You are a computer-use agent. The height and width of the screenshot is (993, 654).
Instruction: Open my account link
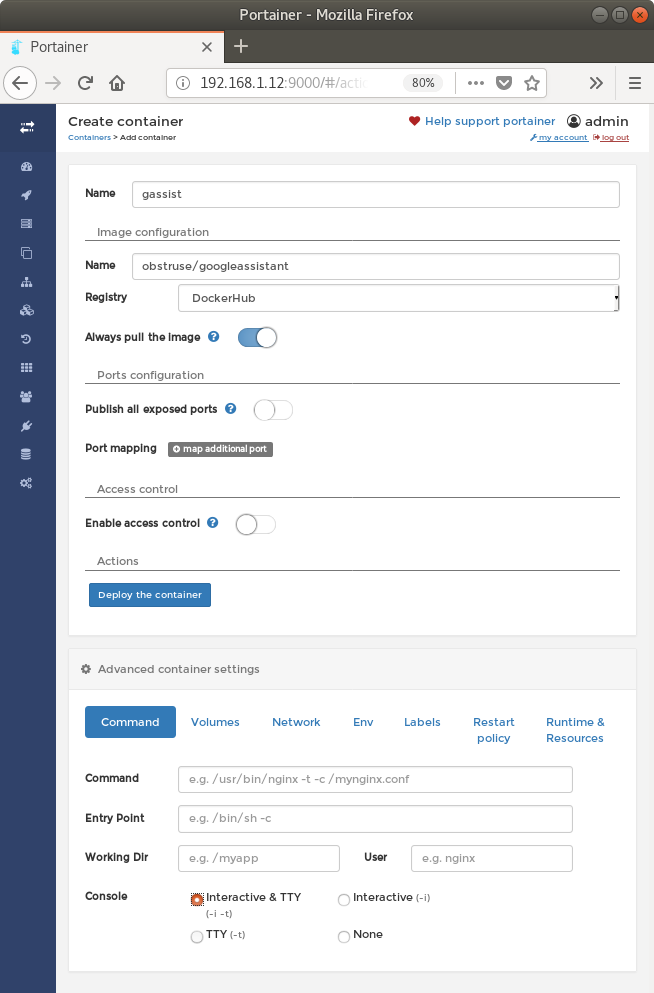[x=560, y=137]
